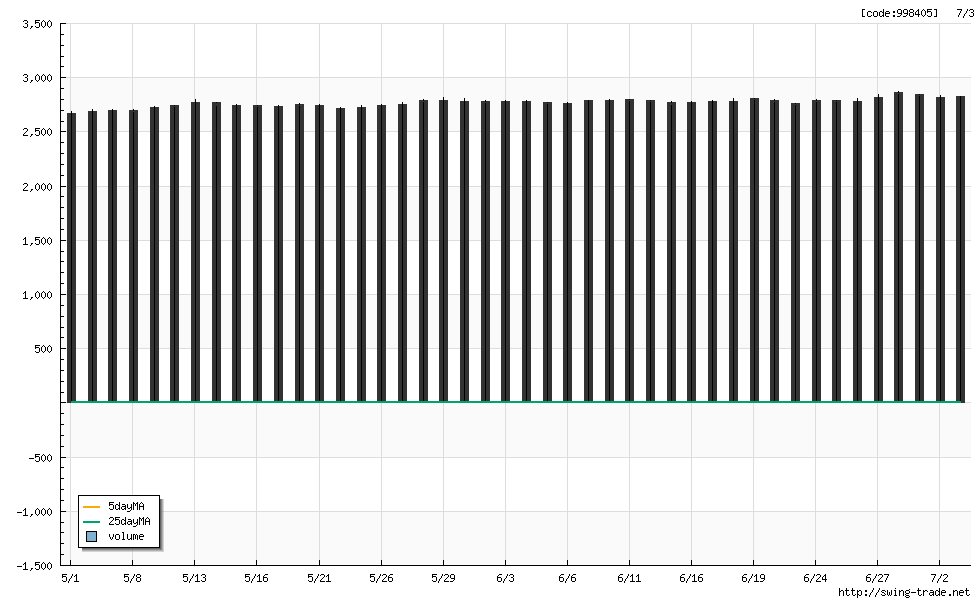Click the 5dayMA orange legend line
Viewport: 980px width, 600px height.
pos(91,507)
